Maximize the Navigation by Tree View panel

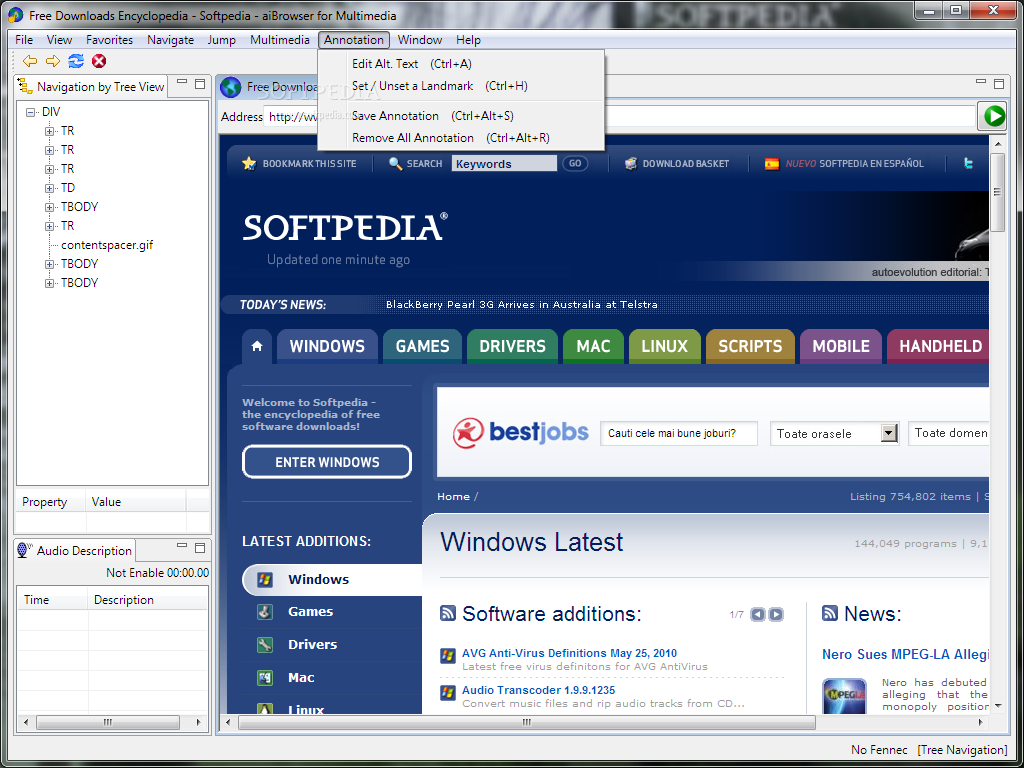(200, 84)
